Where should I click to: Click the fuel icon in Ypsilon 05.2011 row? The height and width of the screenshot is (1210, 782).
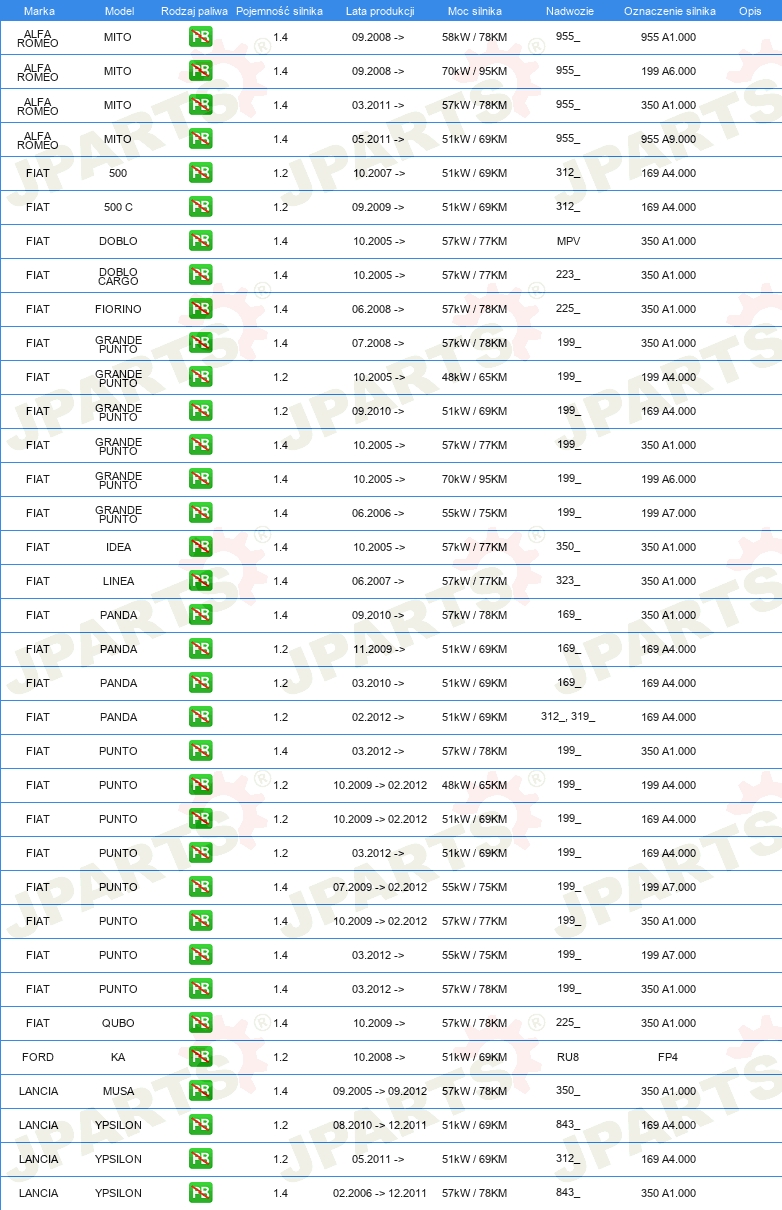[200, 1159]
